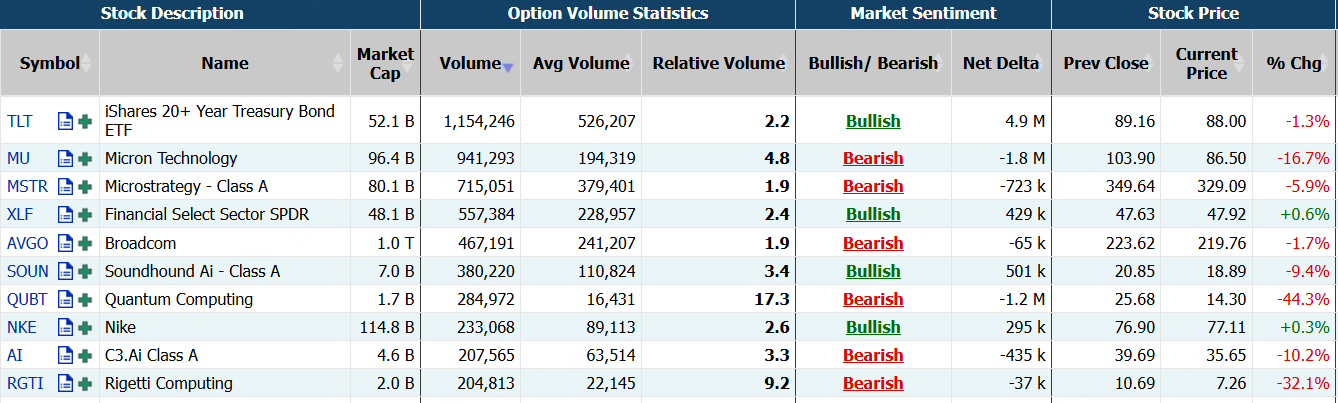Sort by Net Delta column header
1338x403 pixels.
click(1001, 63)
